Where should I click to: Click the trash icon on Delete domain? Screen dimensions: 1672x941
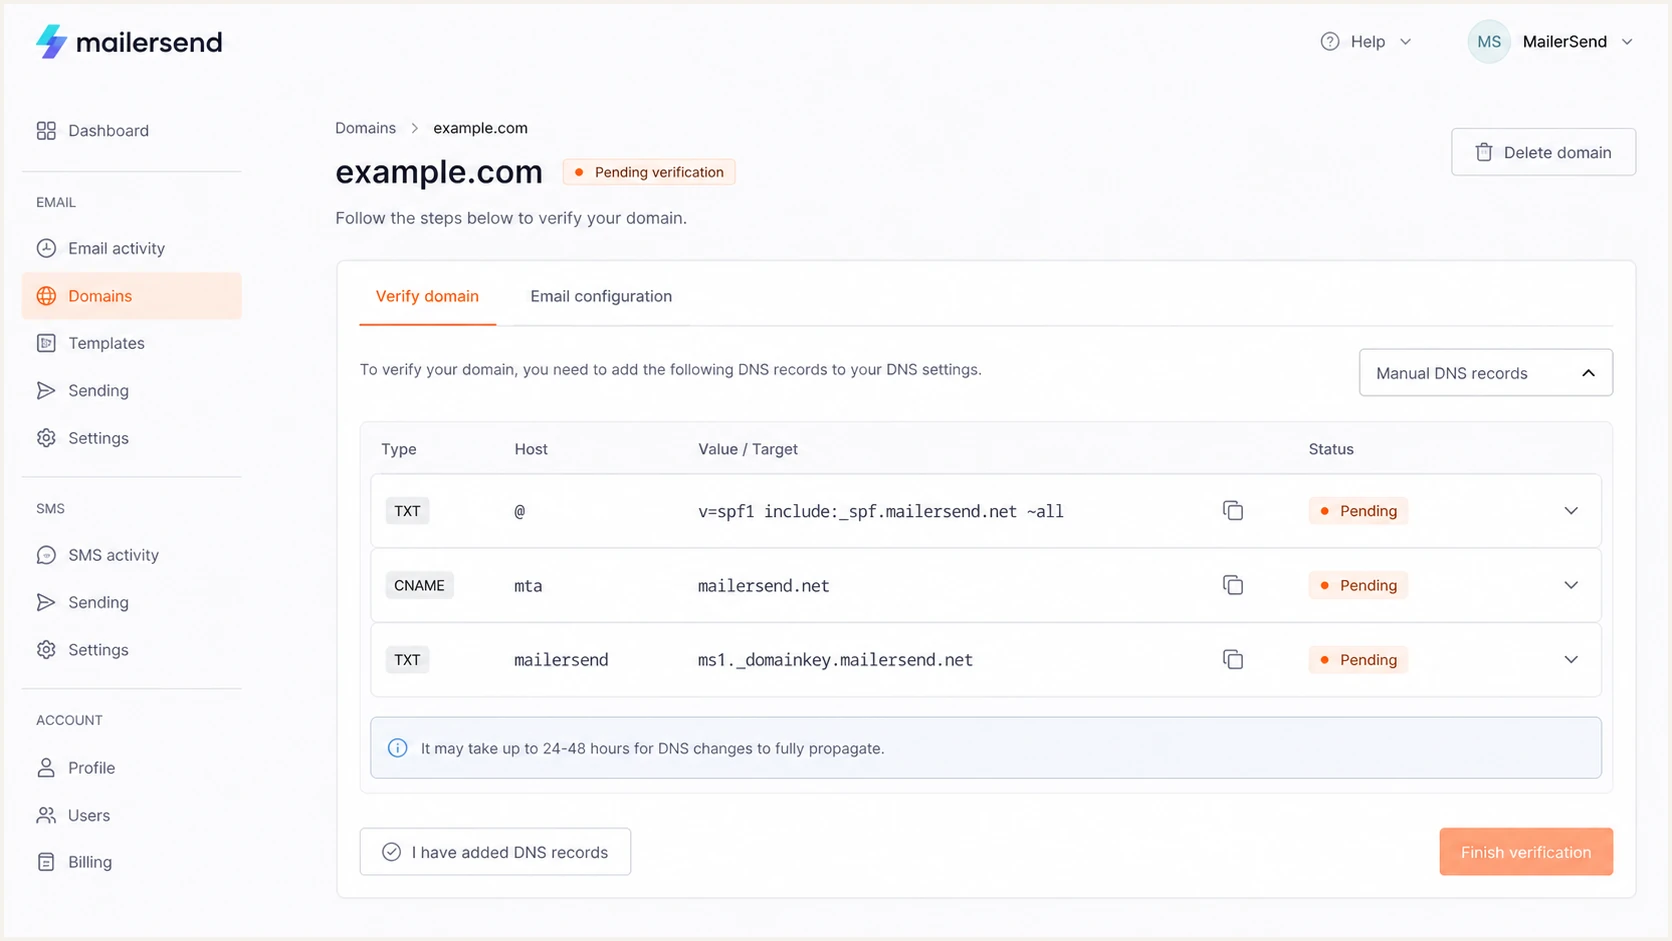(1484, 152)
